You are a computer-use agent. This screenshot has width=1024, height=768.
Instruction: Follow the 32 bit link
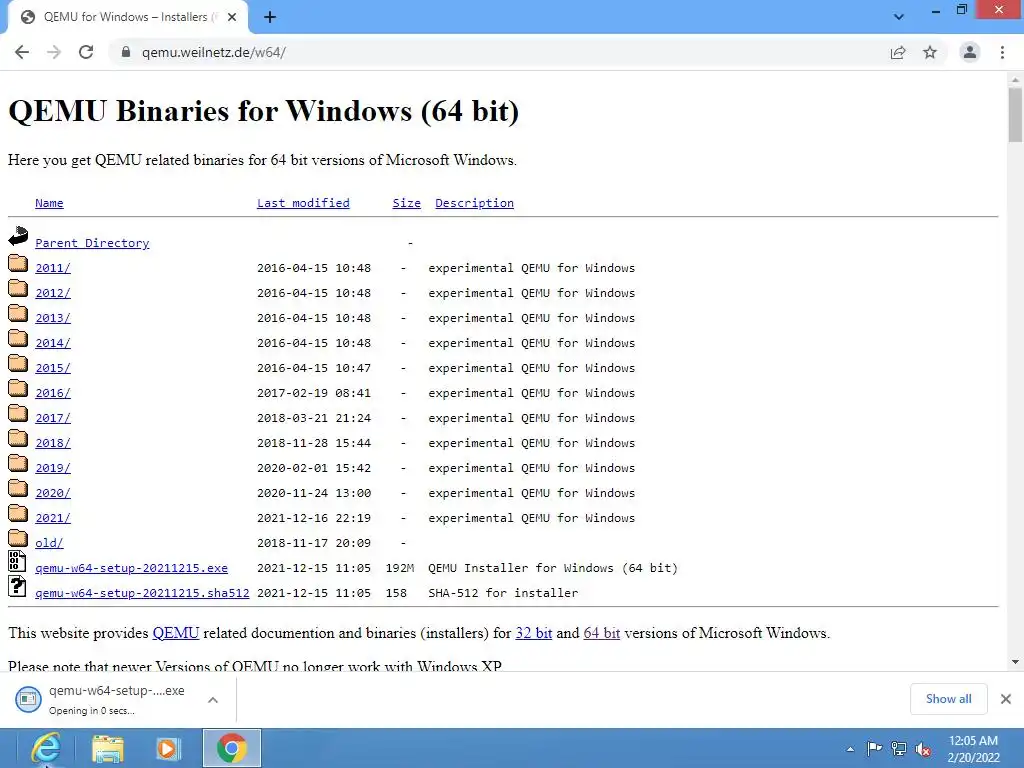tap(534, 633)
